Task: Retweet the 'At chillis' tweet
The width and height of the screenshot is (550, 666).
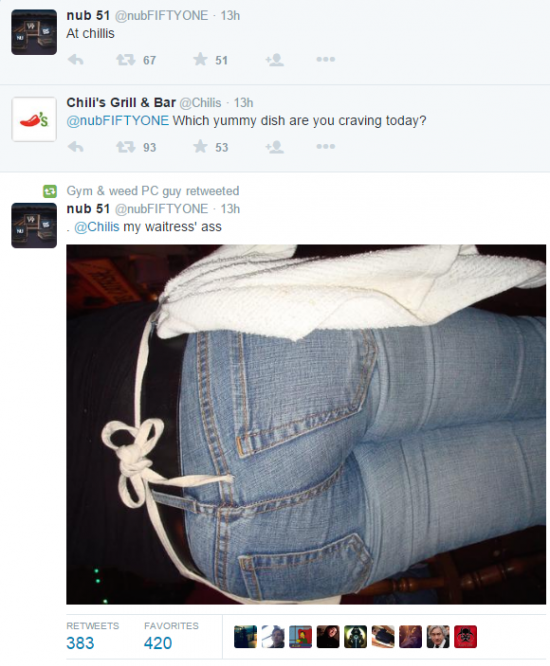Action: (126, 60)
